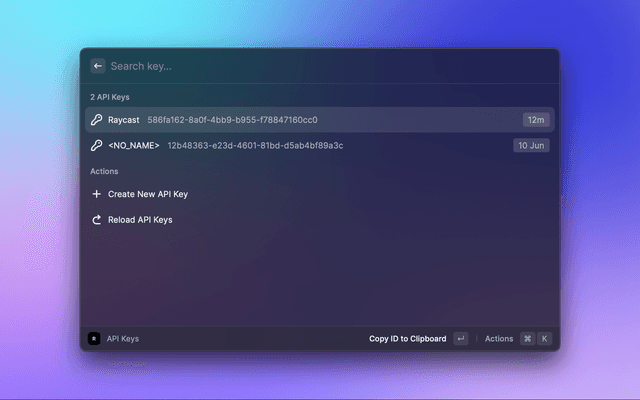Click the 12m timestamp badge

coord(535,120)
